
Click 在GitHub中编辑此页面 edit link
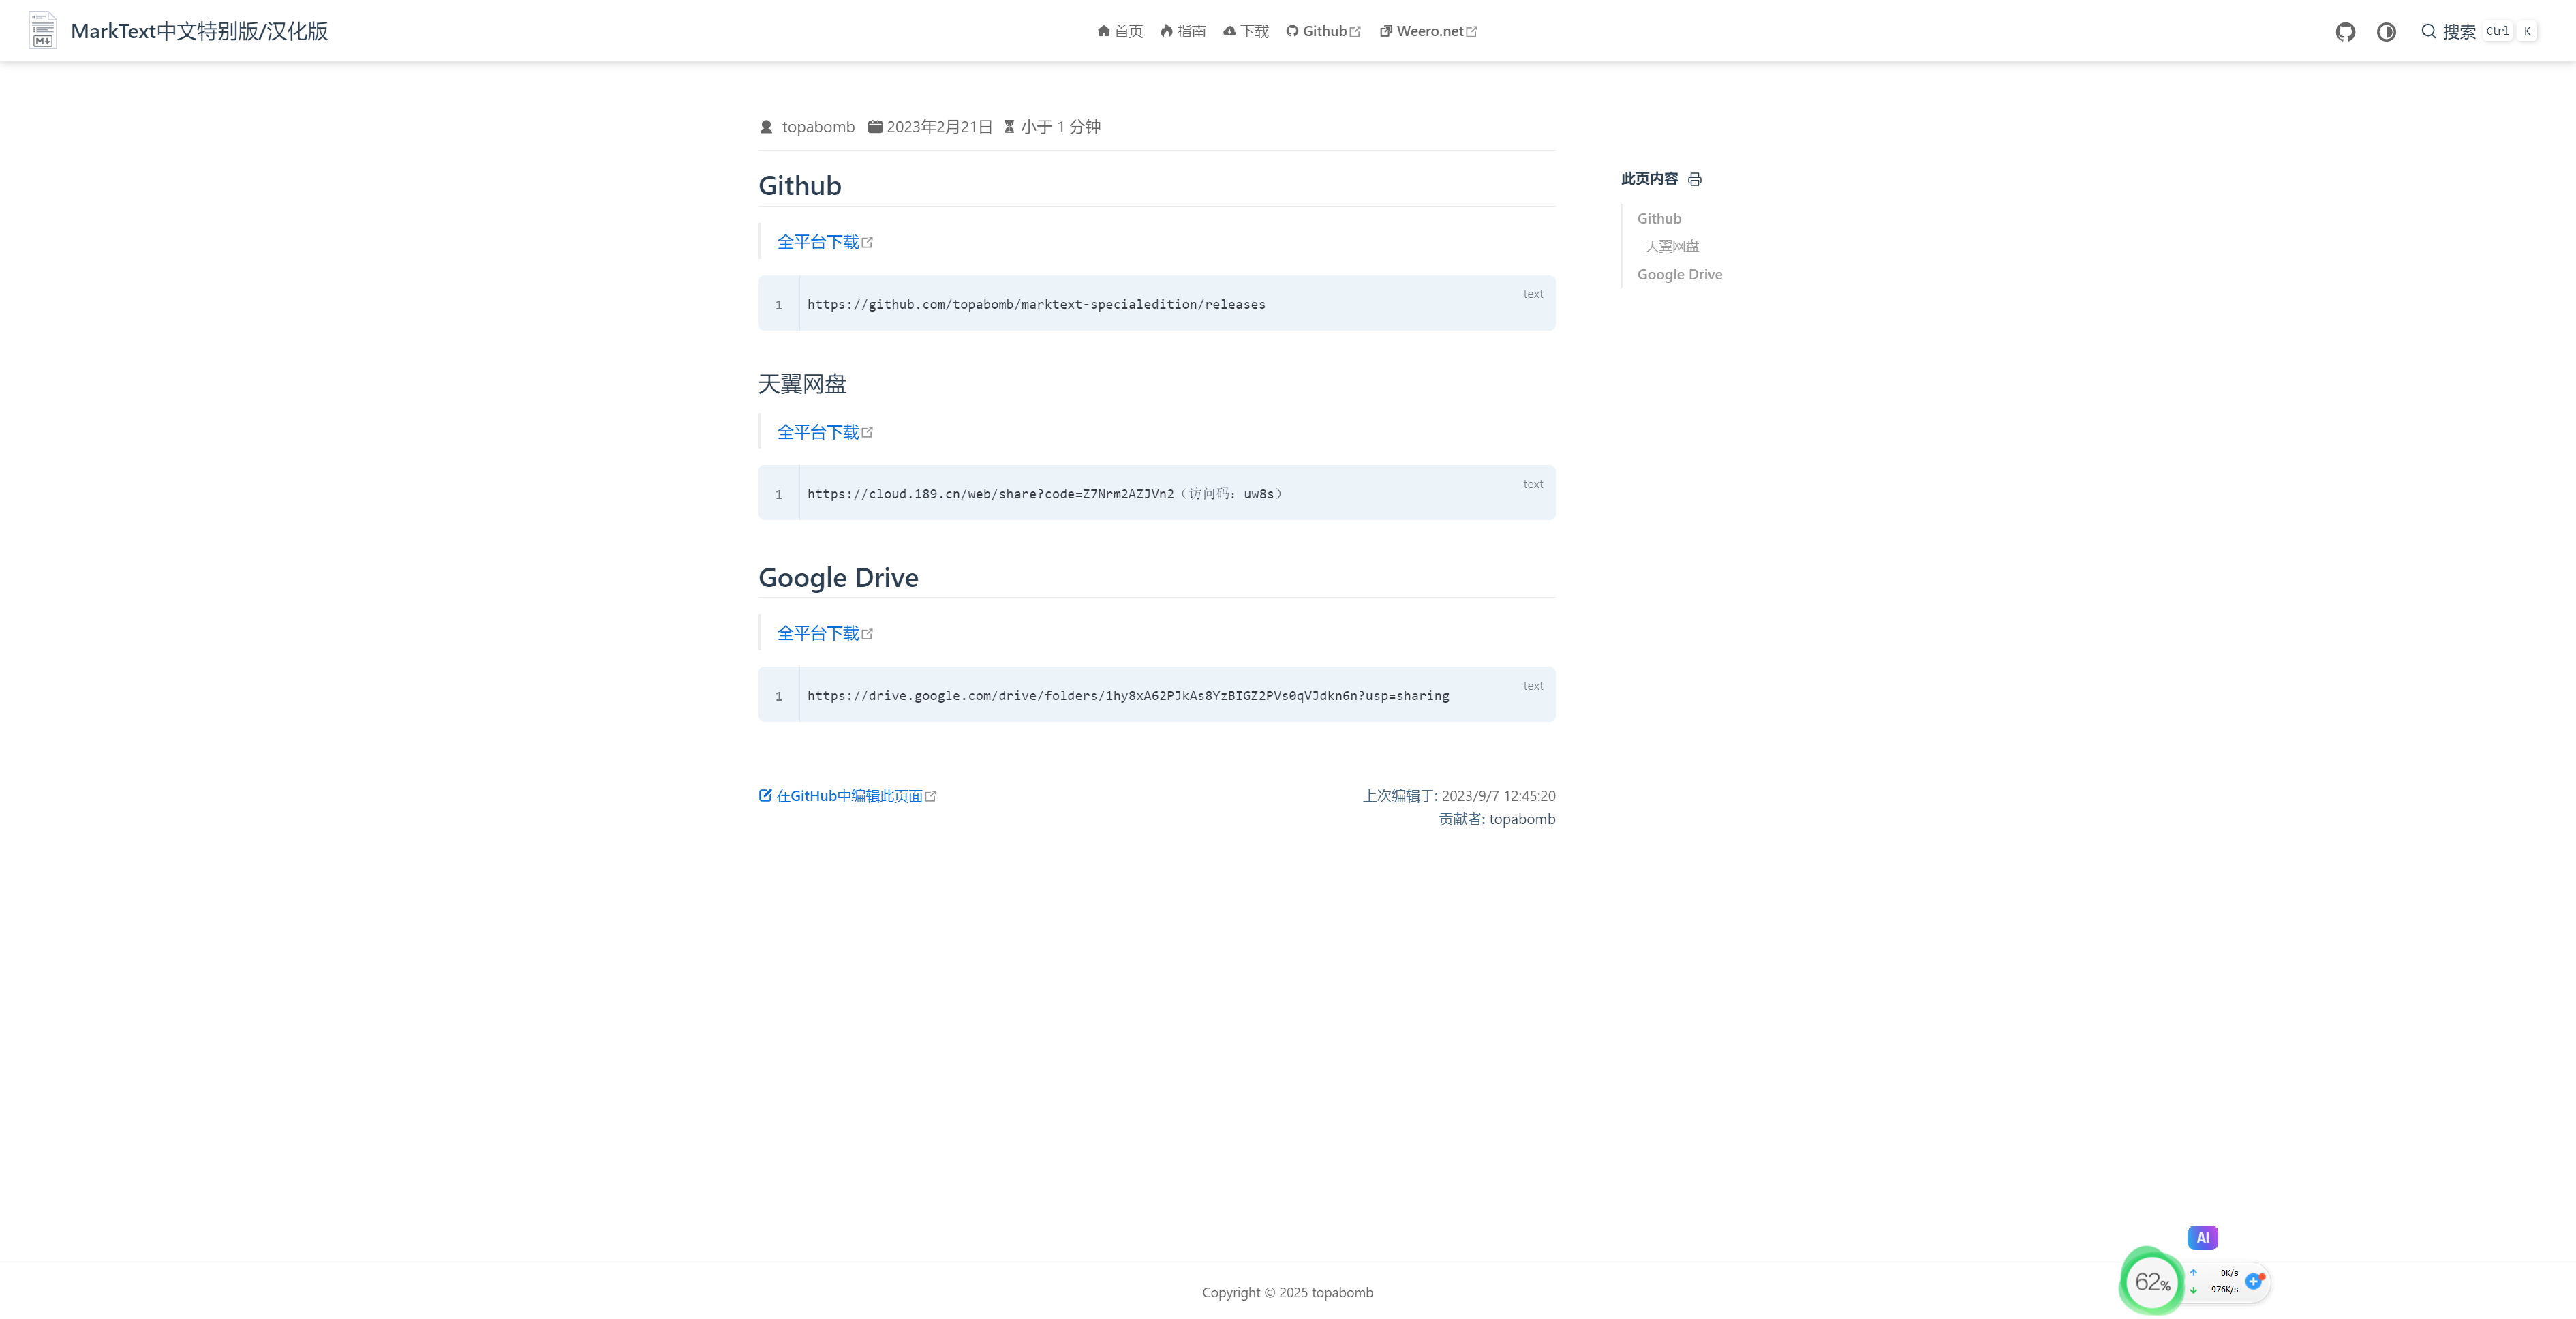pyautogui.click(x=848, y=796)
